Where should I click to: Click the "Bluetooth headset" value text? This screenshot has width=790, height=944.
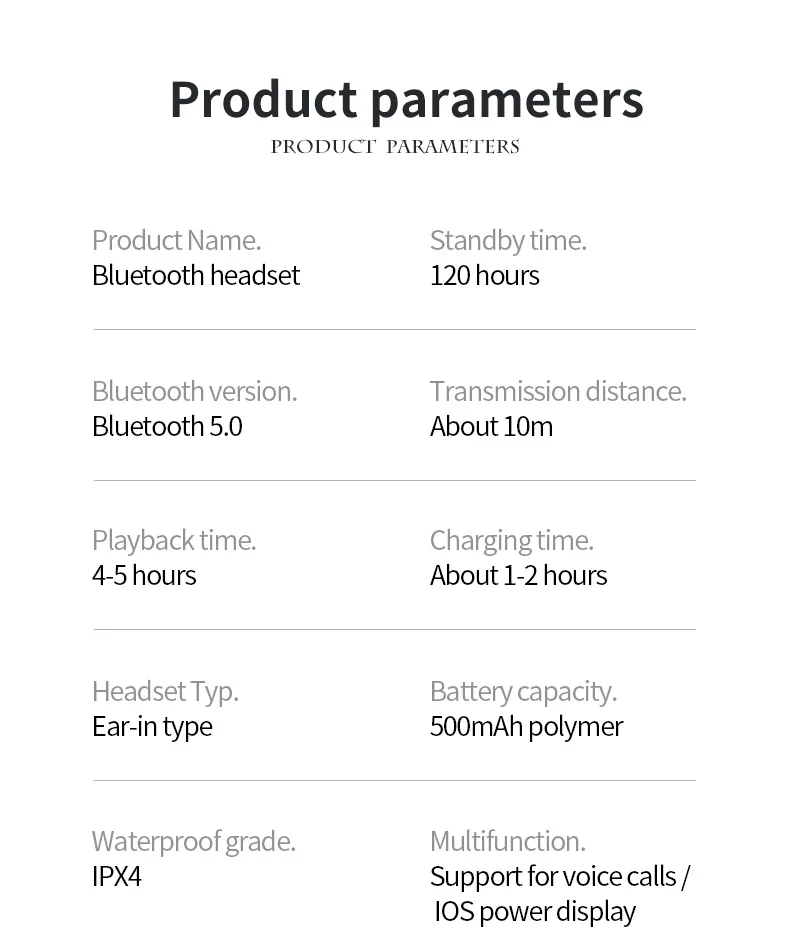click(x=196, y=276)
